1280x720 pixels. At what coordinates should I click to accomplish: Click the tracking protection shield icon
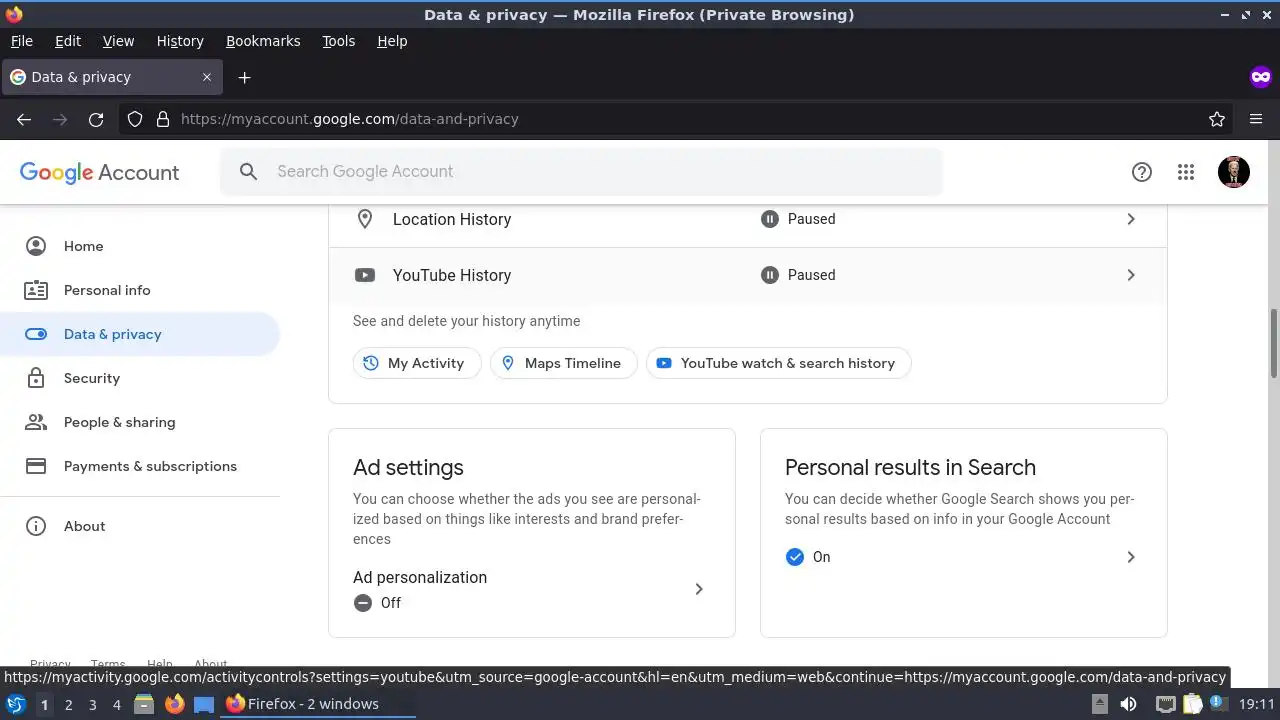point(135,119)
